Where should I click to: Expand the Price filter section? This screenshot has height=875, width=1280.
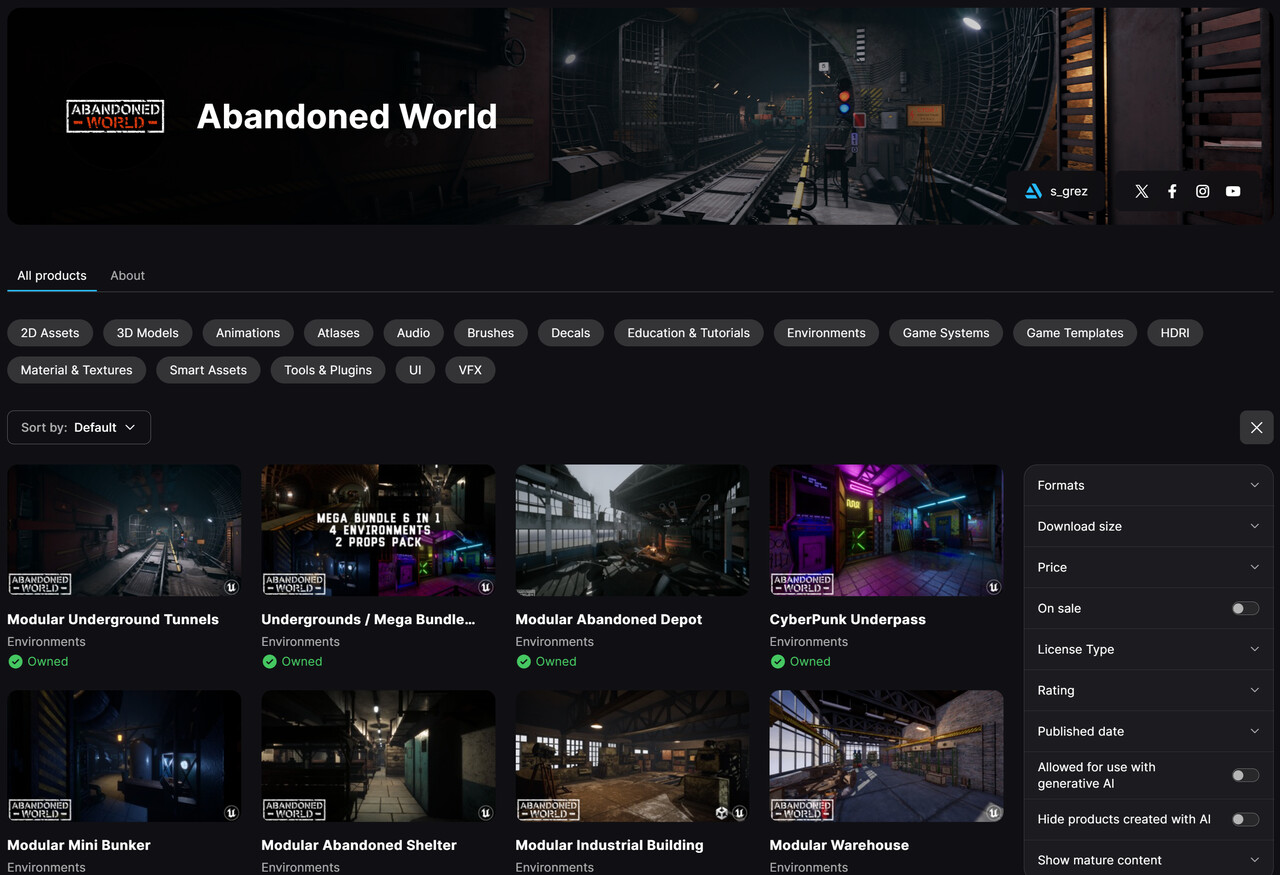[1148, 567]
